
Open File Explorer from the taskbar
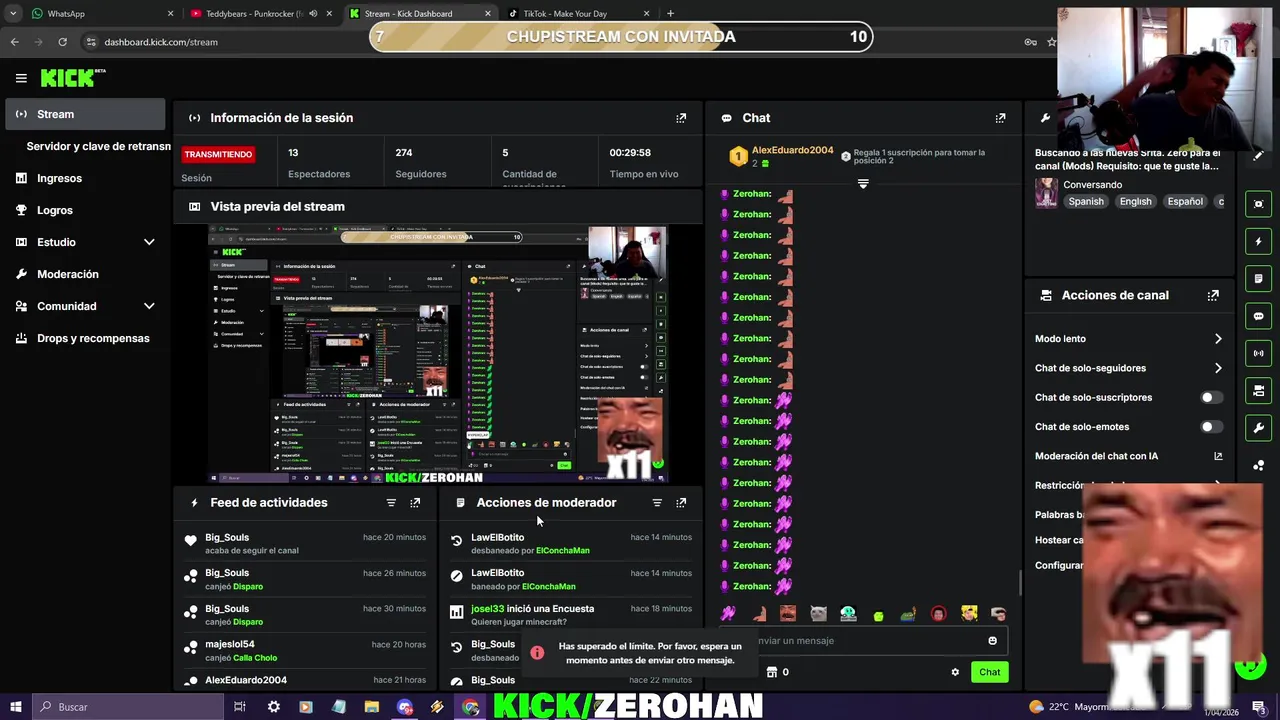click(371, 707)
